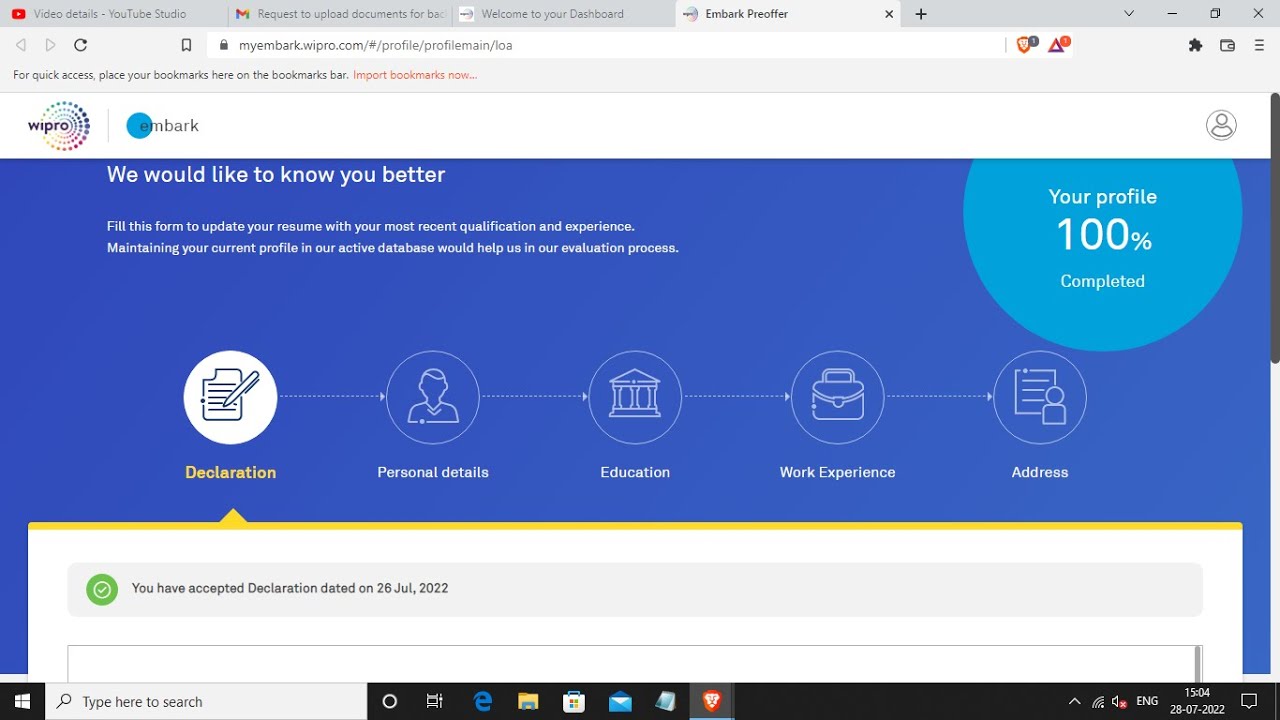Open the Education building icon
This screenshot has width=1280, height=720.
pos(635,397)
